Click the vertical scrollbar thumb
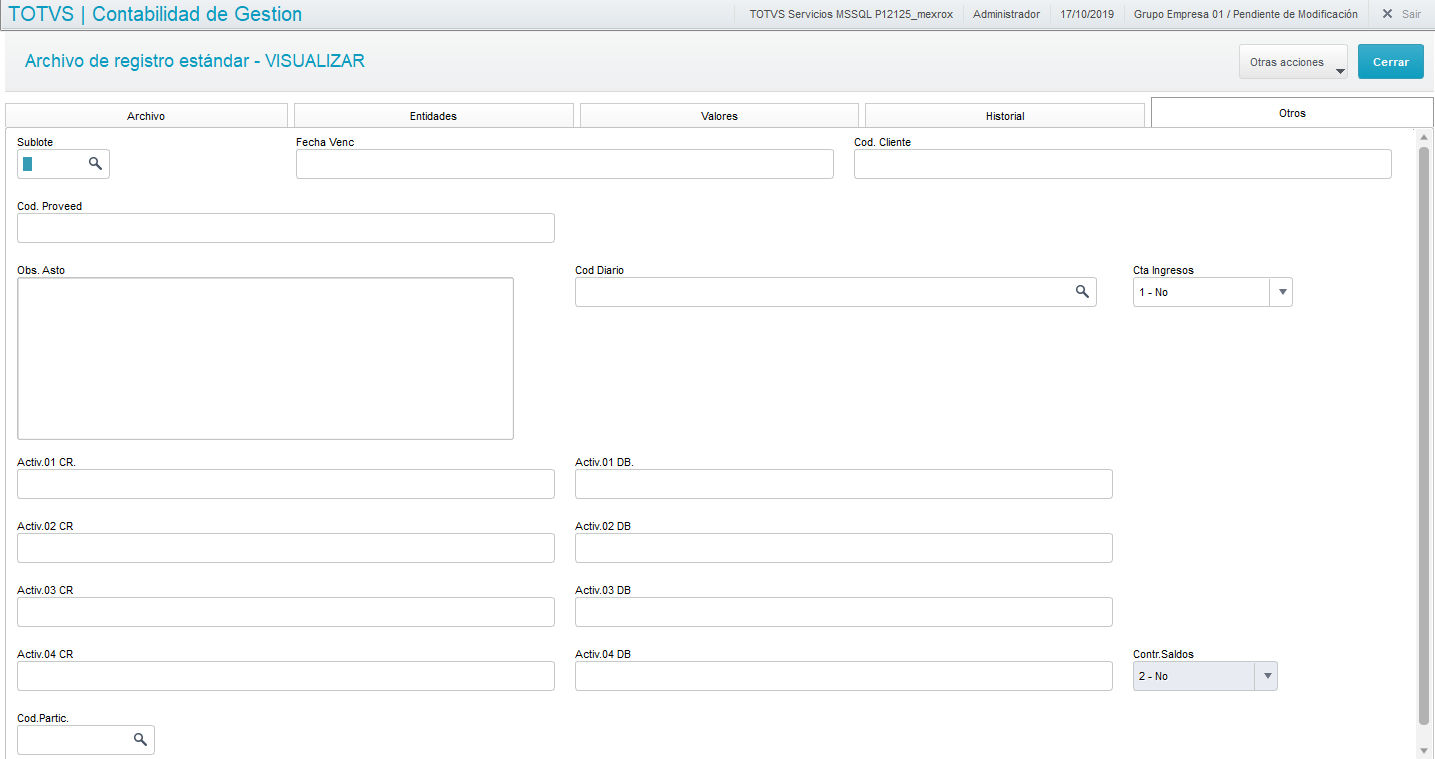The image size is (1435, 759). (1424, 435)
